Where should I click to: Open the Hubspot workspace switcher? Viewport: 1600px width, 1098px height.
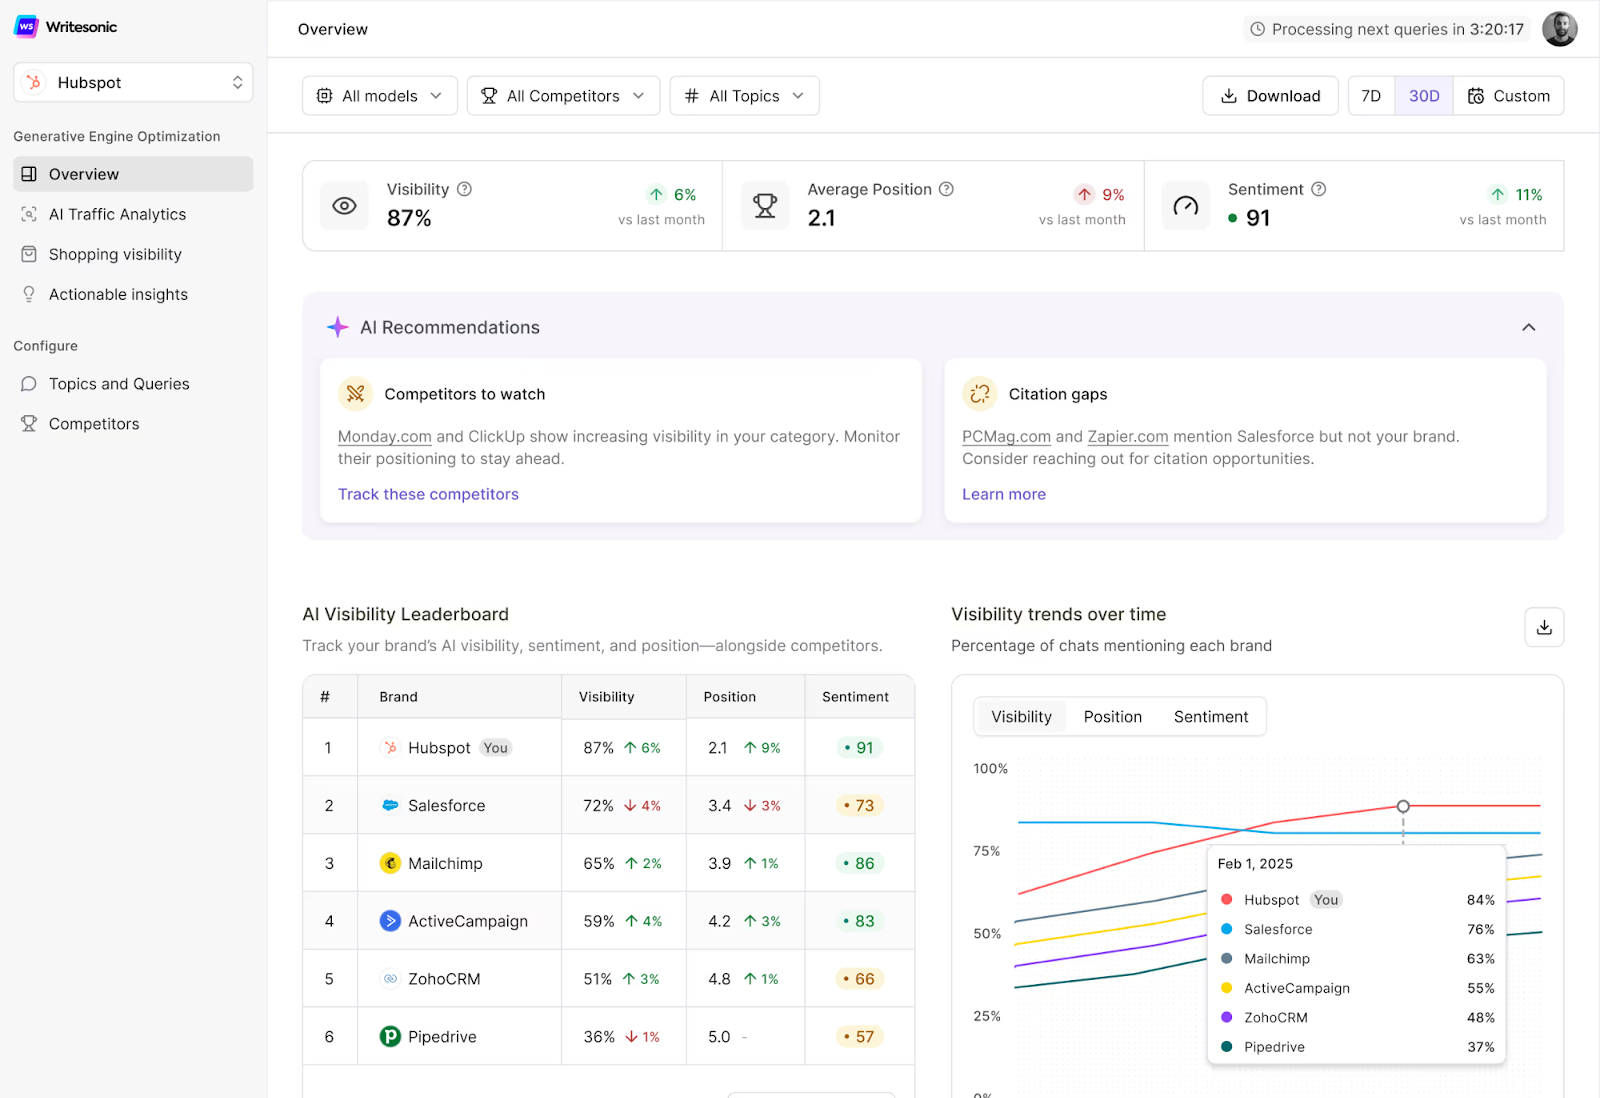pyautogui.click(x=133, y=82)
